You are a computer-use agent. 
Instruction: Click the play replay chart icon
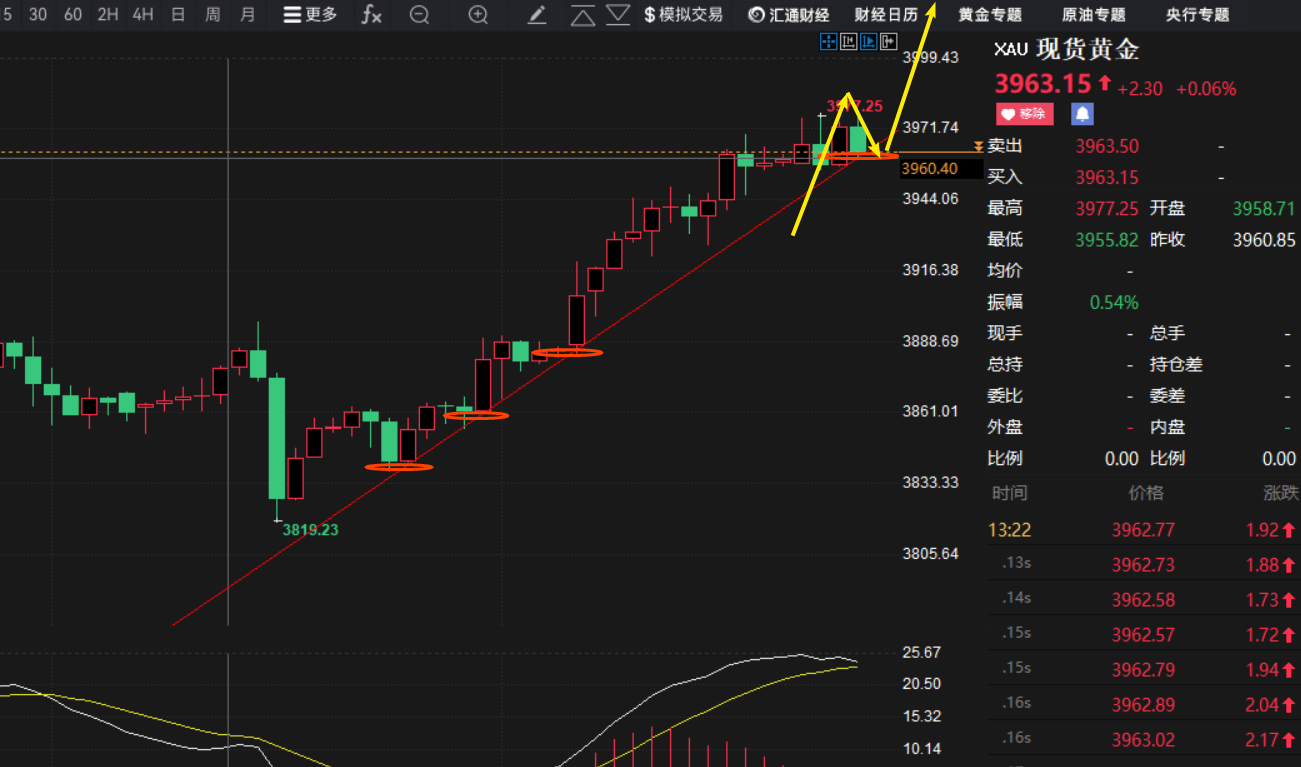click(x=868, y=41)
